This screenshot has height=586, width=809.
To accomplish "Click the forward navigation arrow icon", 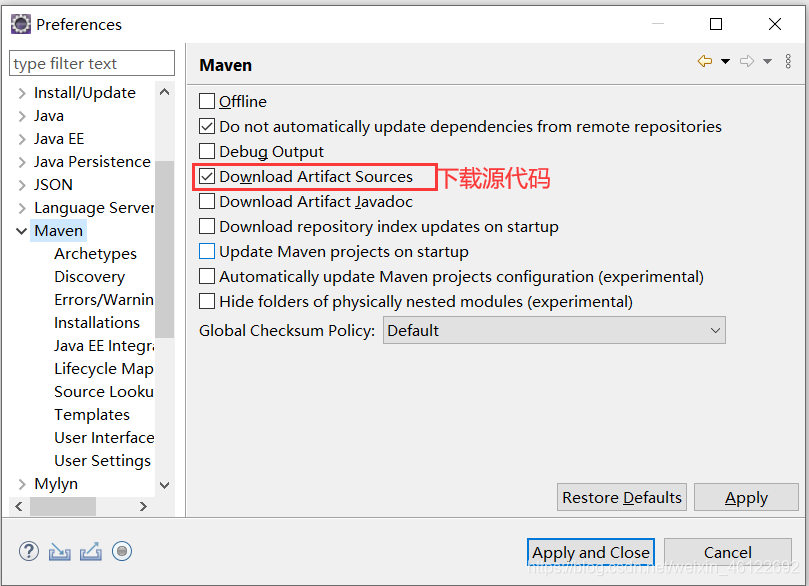I will coord(747,61).
